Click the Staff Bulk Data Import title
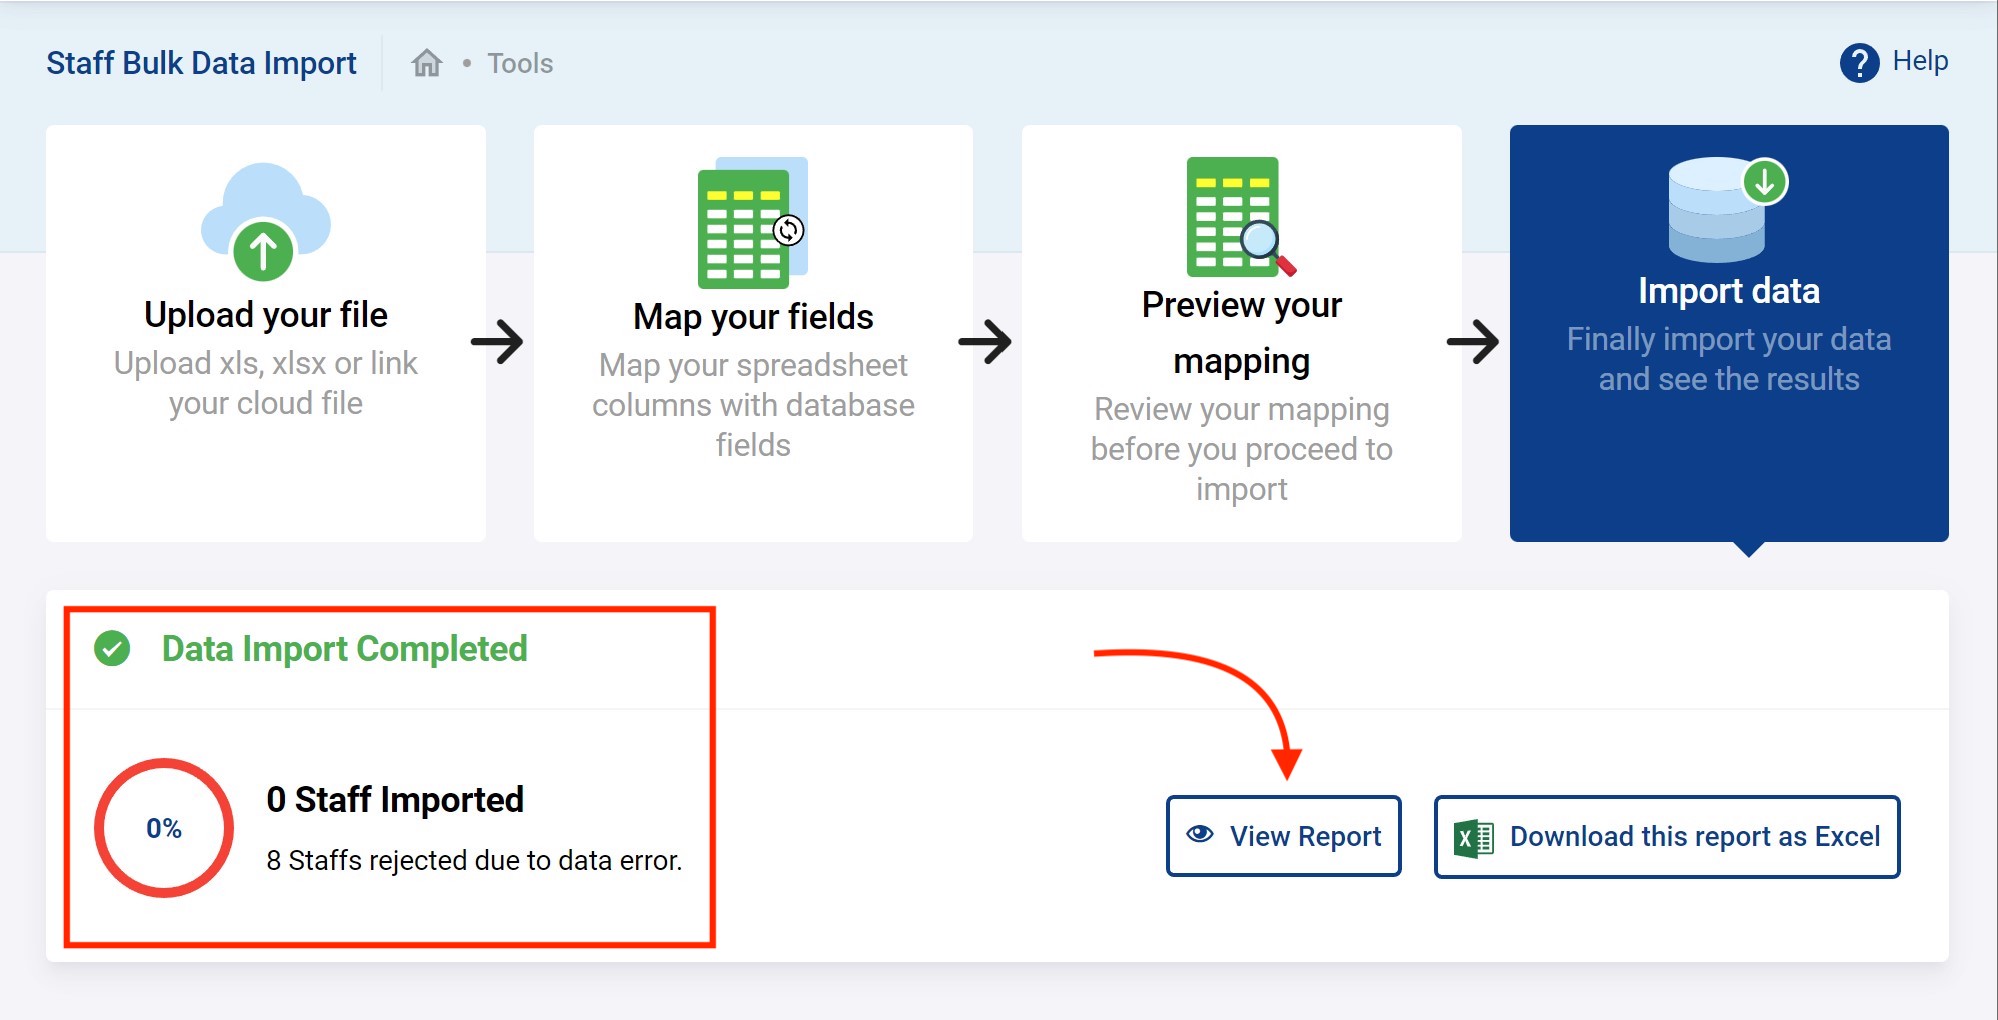This screenshot has width=1998, height=1020. (201, 63)
